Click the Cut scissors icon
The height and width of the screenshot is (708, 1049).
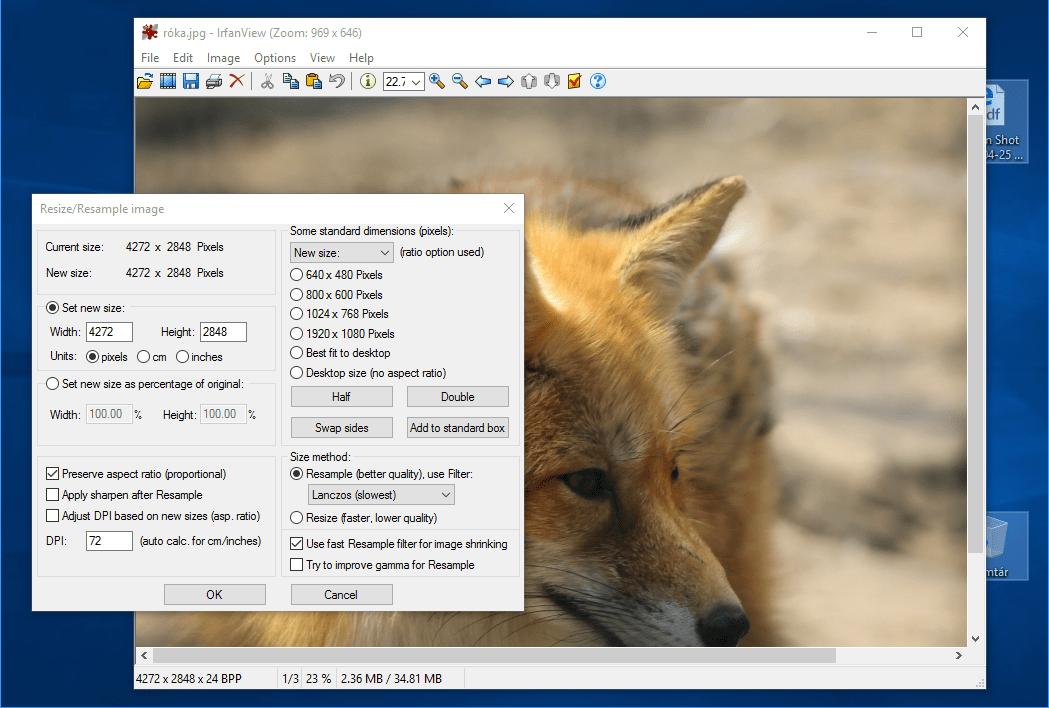pyautogui.click(x=268, y=82)
